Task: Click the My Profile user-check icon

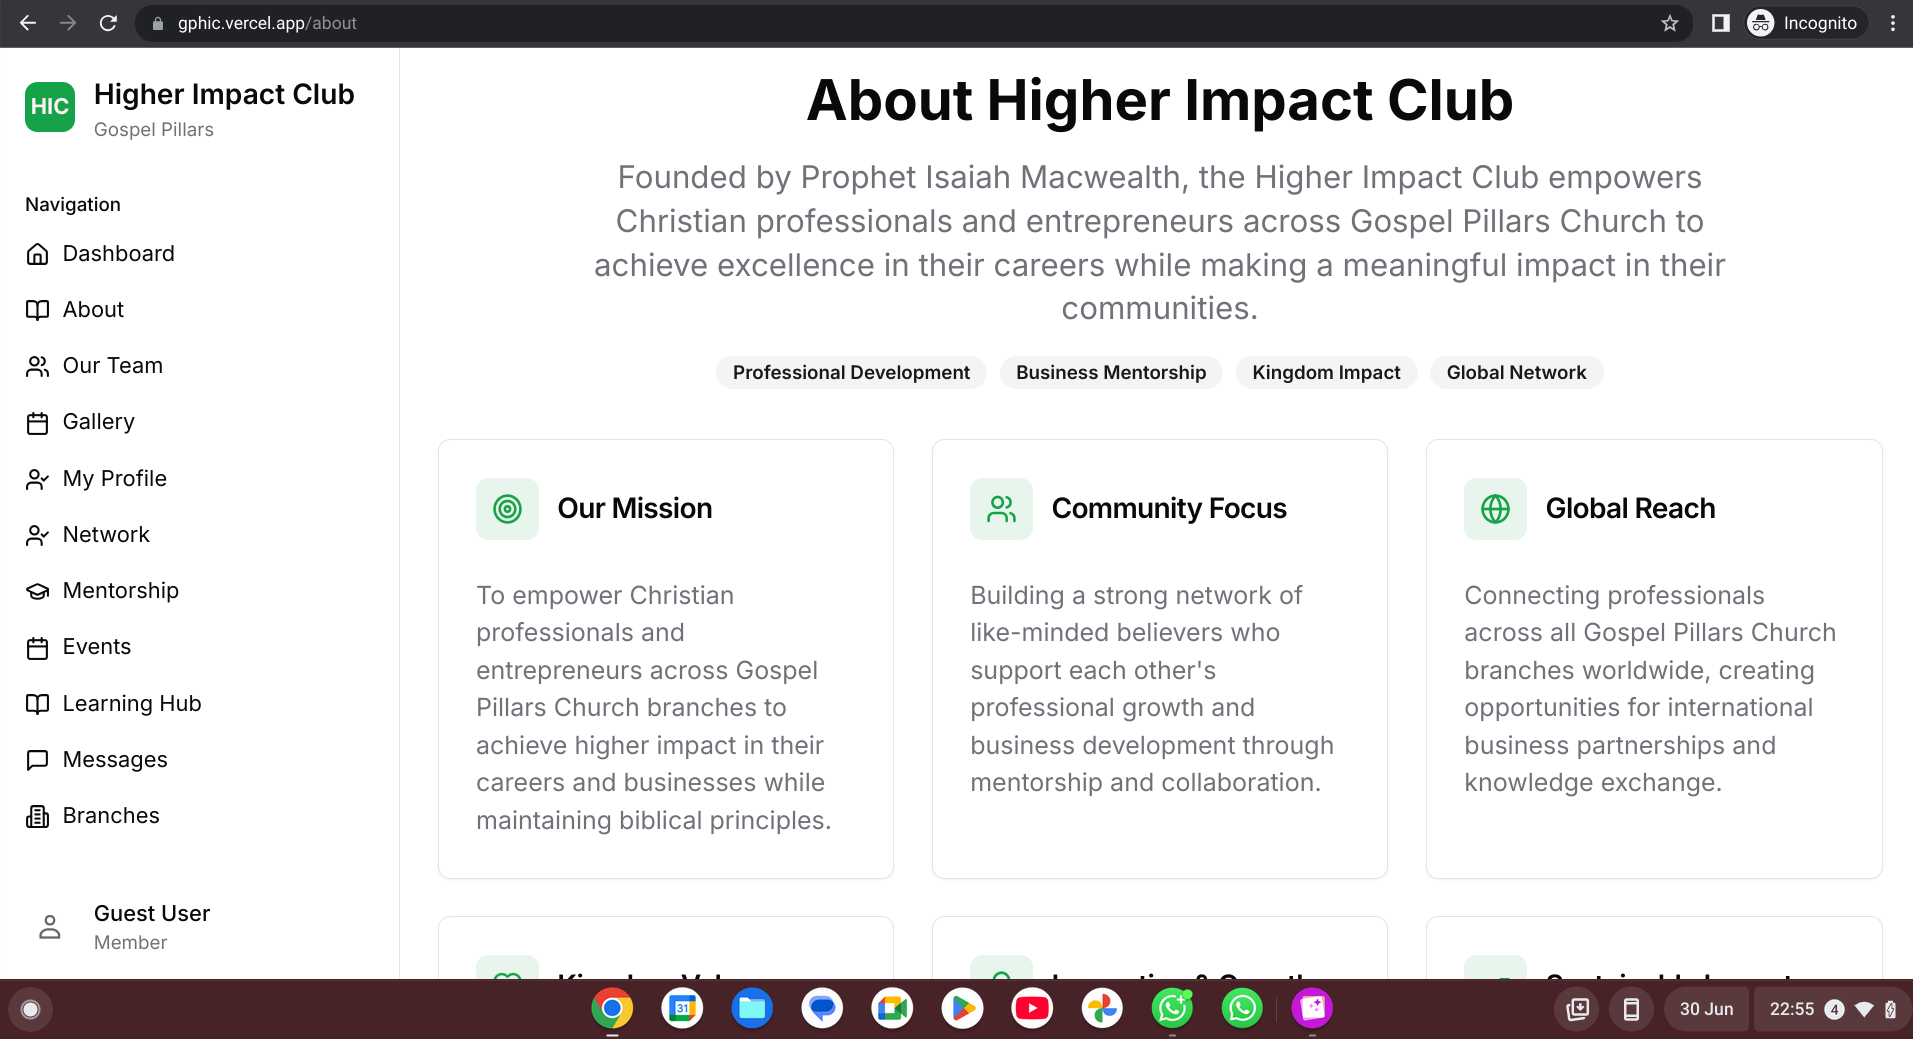Action: coord(37,479)
